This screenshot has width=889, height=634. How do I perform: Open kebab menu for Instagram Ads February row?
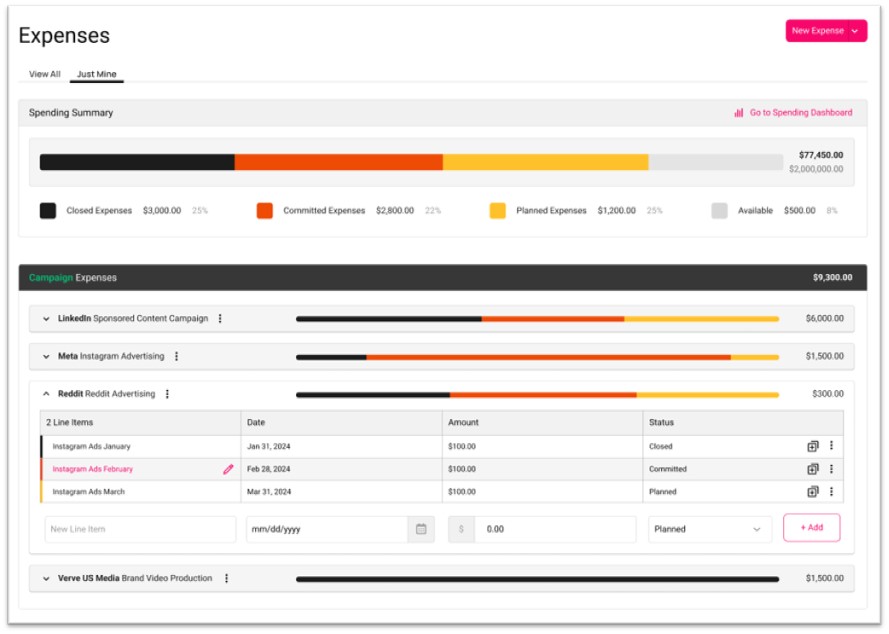[831, 469]
